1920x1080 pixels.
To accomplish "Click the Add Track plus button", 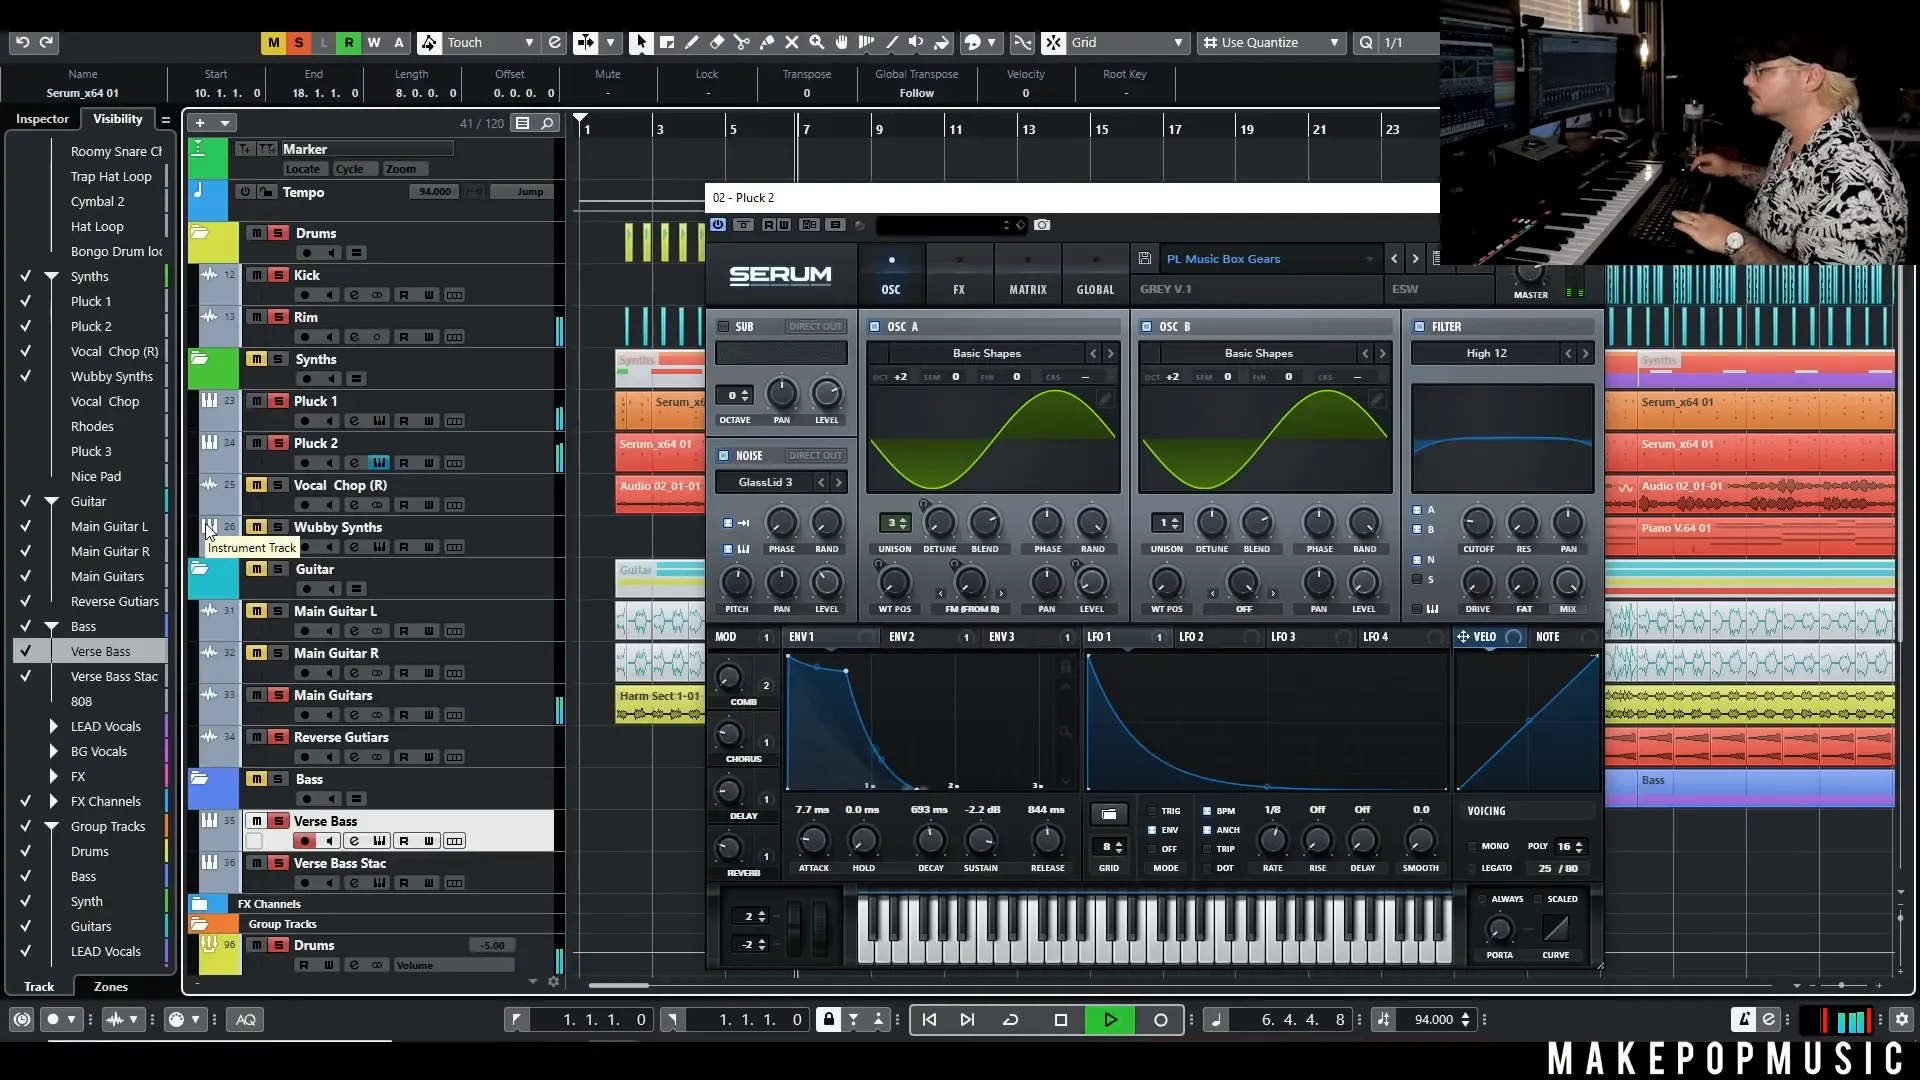I will coord(200,123).
